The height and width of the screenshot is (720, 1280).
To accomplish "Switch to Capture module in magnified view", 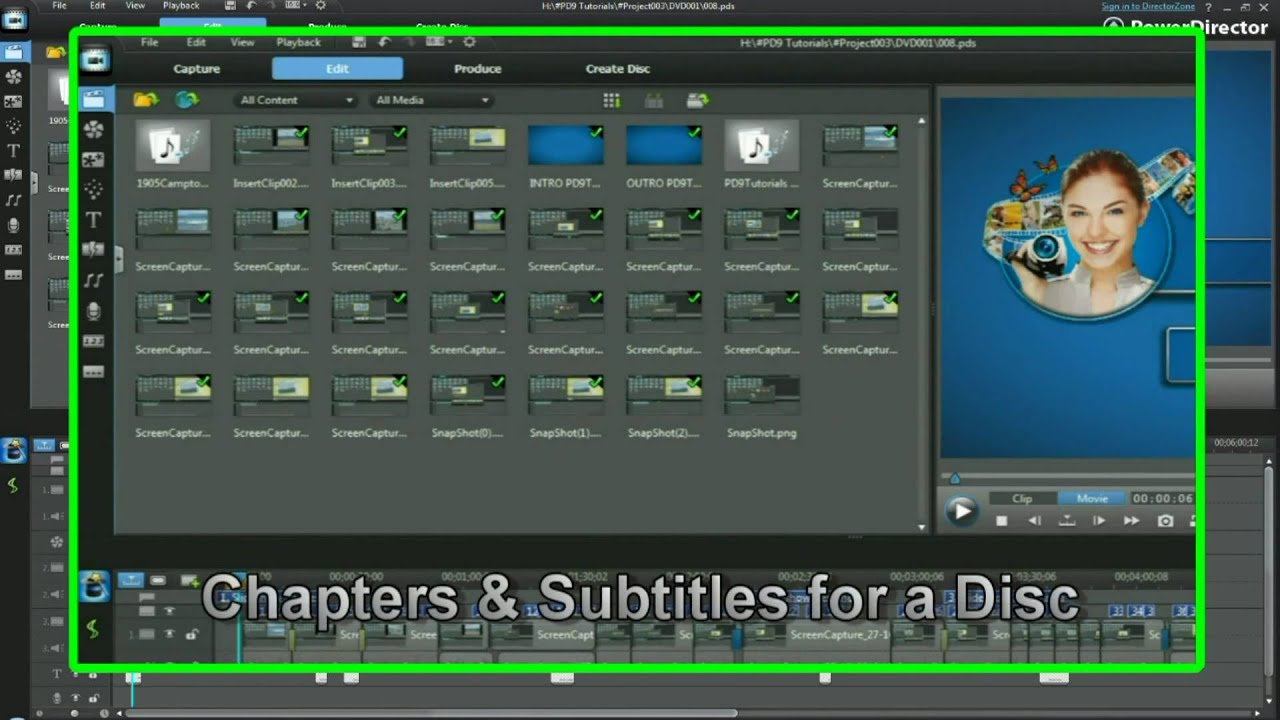I will tap(197, 69).
